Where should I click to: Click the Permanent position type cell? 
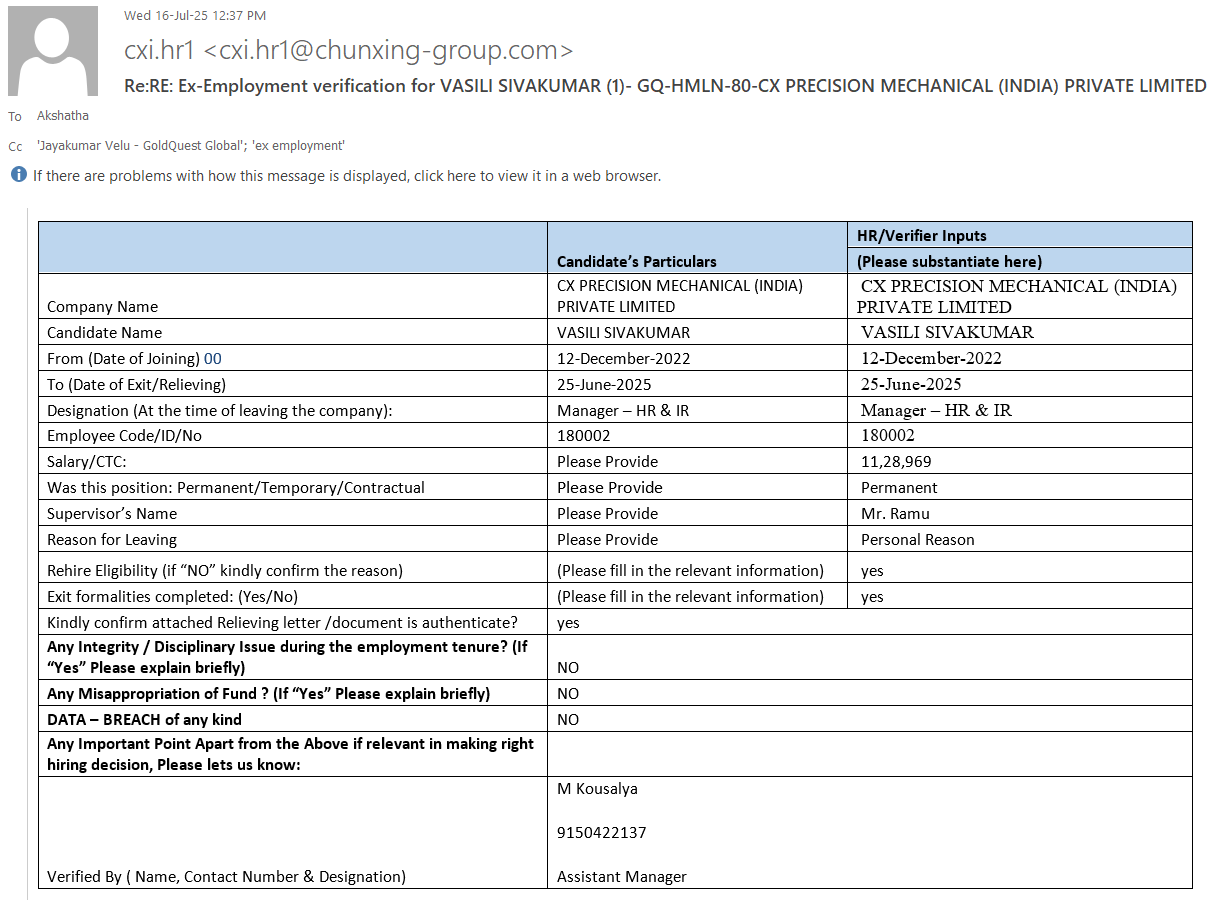tap(899, 488)
